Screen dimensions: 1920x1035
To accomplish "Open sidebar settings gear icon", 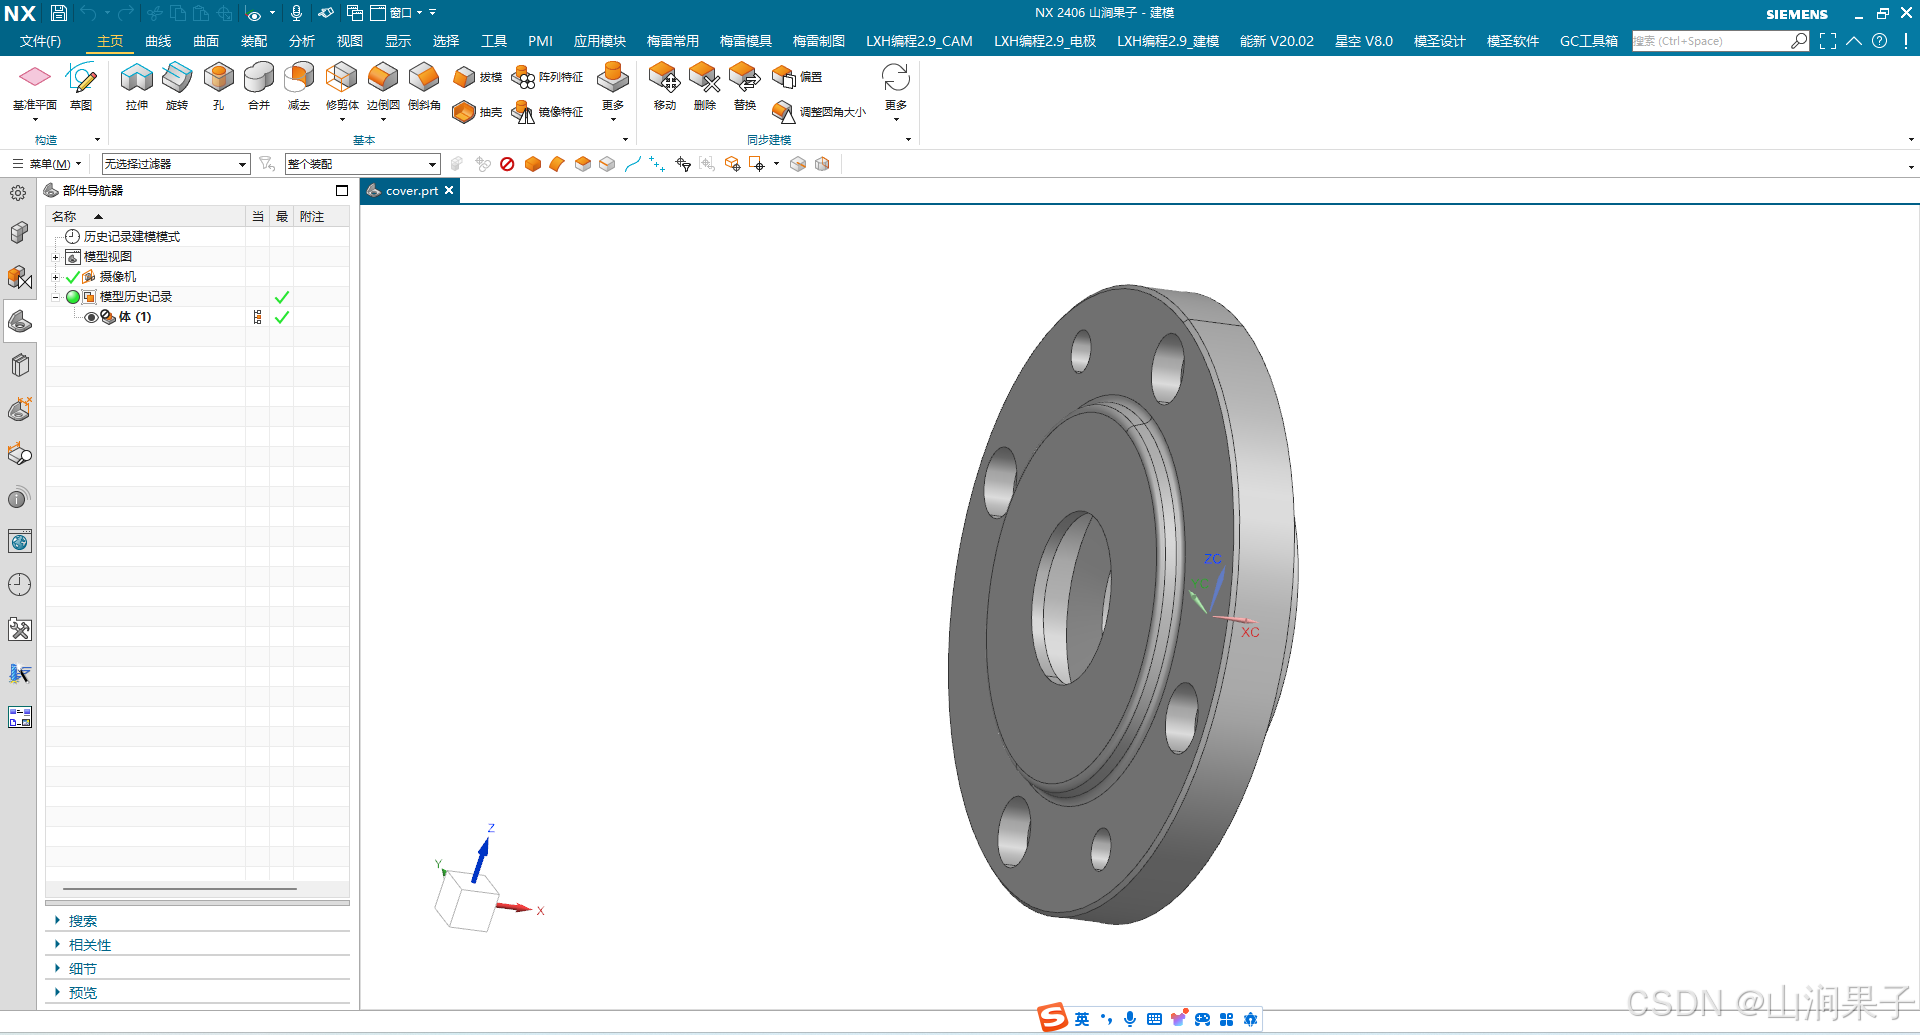I will 18,193.
